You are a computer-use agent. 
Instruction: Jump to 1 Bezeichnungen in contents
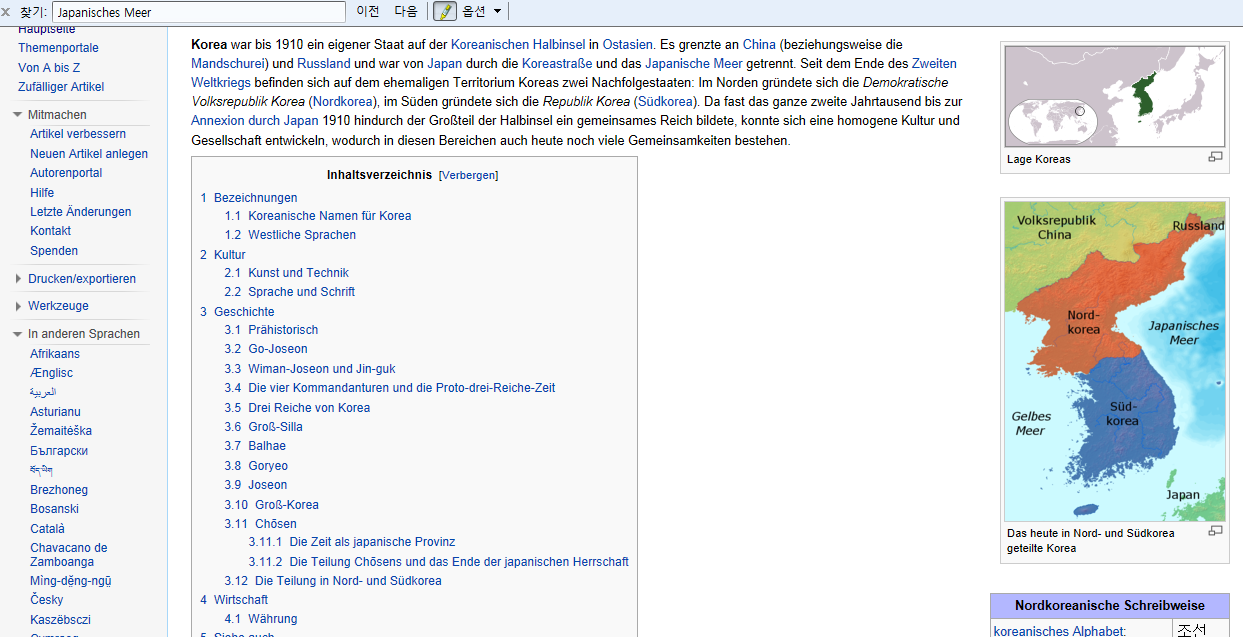point(249,198)
